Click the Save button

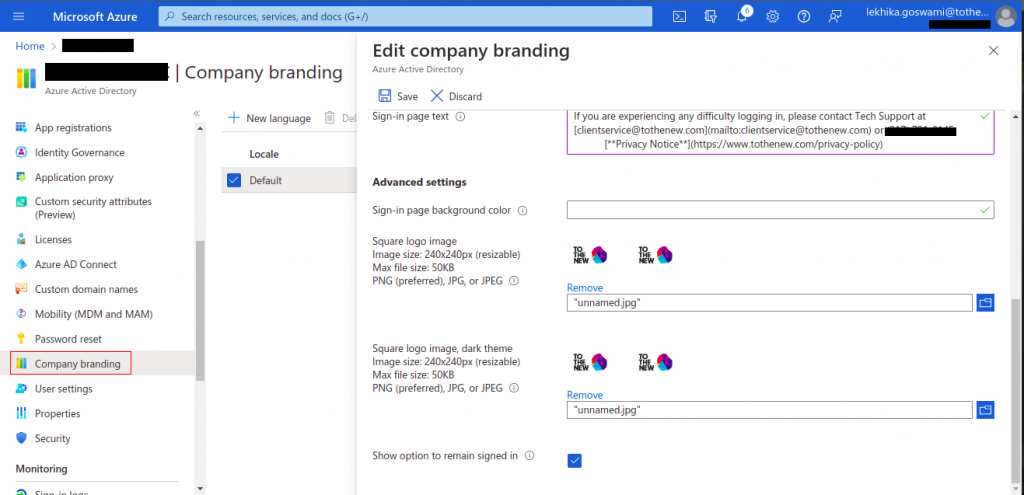(398, 96)
